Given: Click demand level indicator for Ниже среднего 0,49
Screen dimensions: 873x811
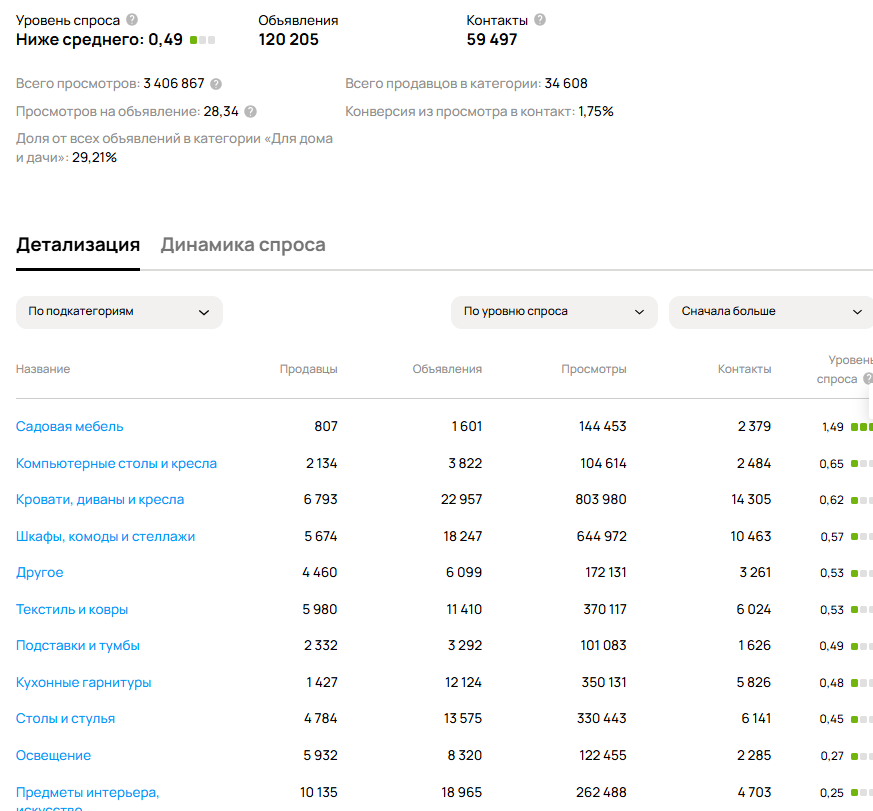Looking at the screenshot, I should [x=203, y=40].
